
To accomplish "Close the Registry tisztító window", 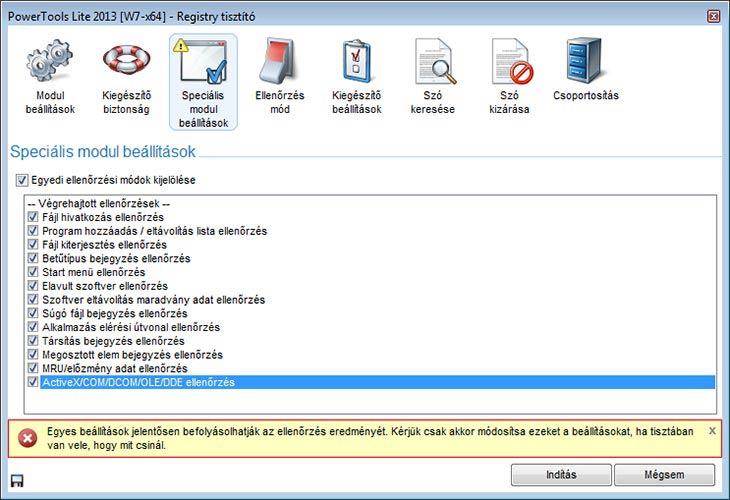I will coord(713,17).
